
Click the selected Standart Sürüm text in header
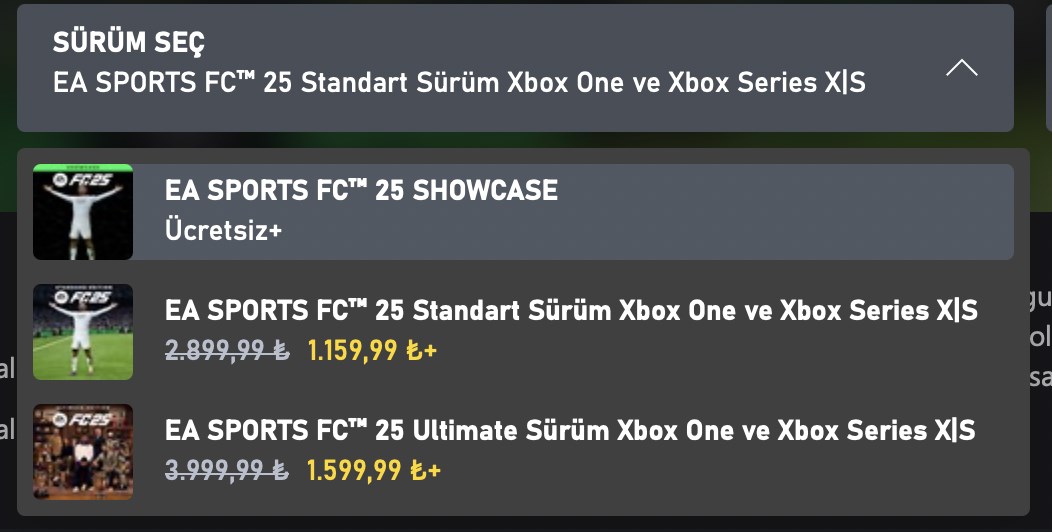(x=459, y=83)
